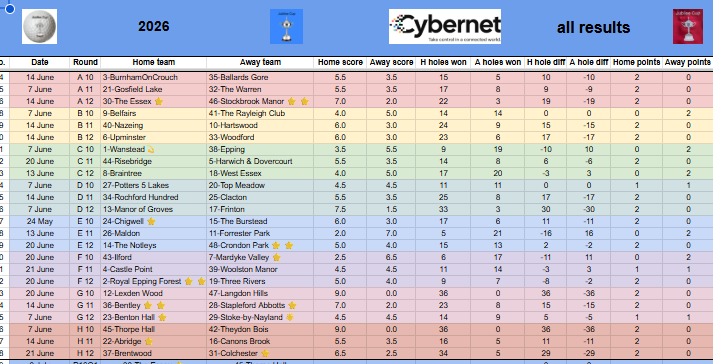Viewport: 713px width, 364px height.
Task: Select the cell '10-Hartswood'
Action: (260, 125)
